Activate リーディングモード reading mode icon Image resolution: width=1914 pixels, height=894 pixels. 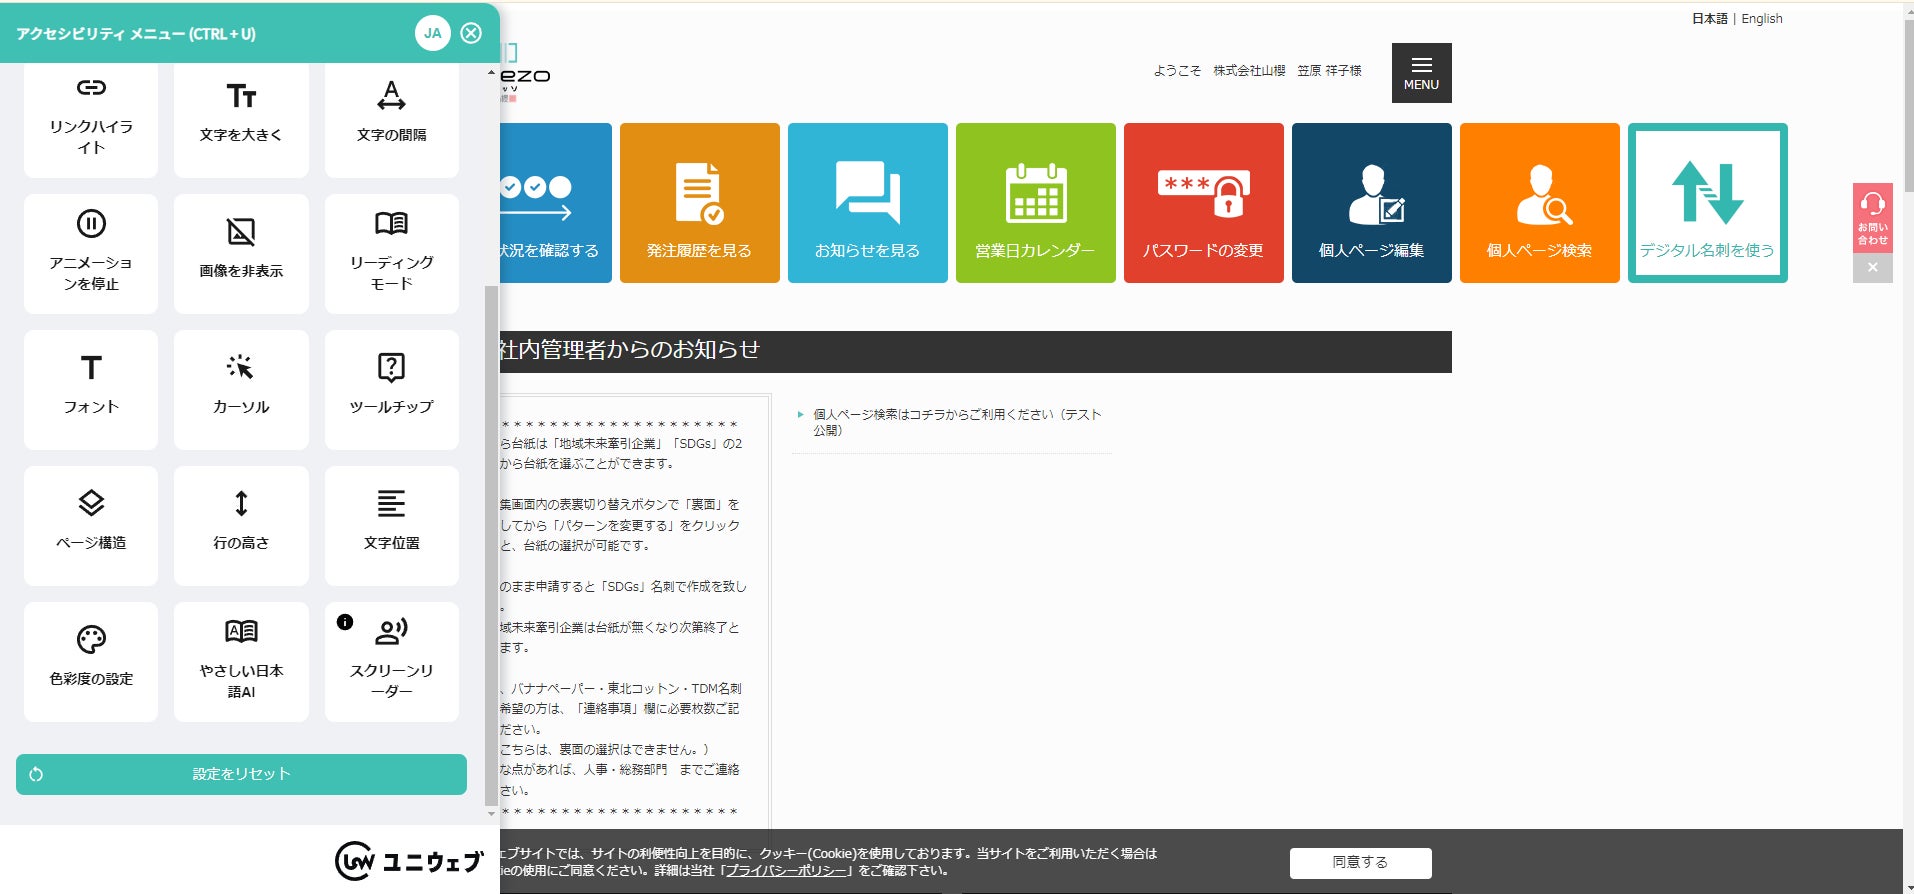pos(391,223)
